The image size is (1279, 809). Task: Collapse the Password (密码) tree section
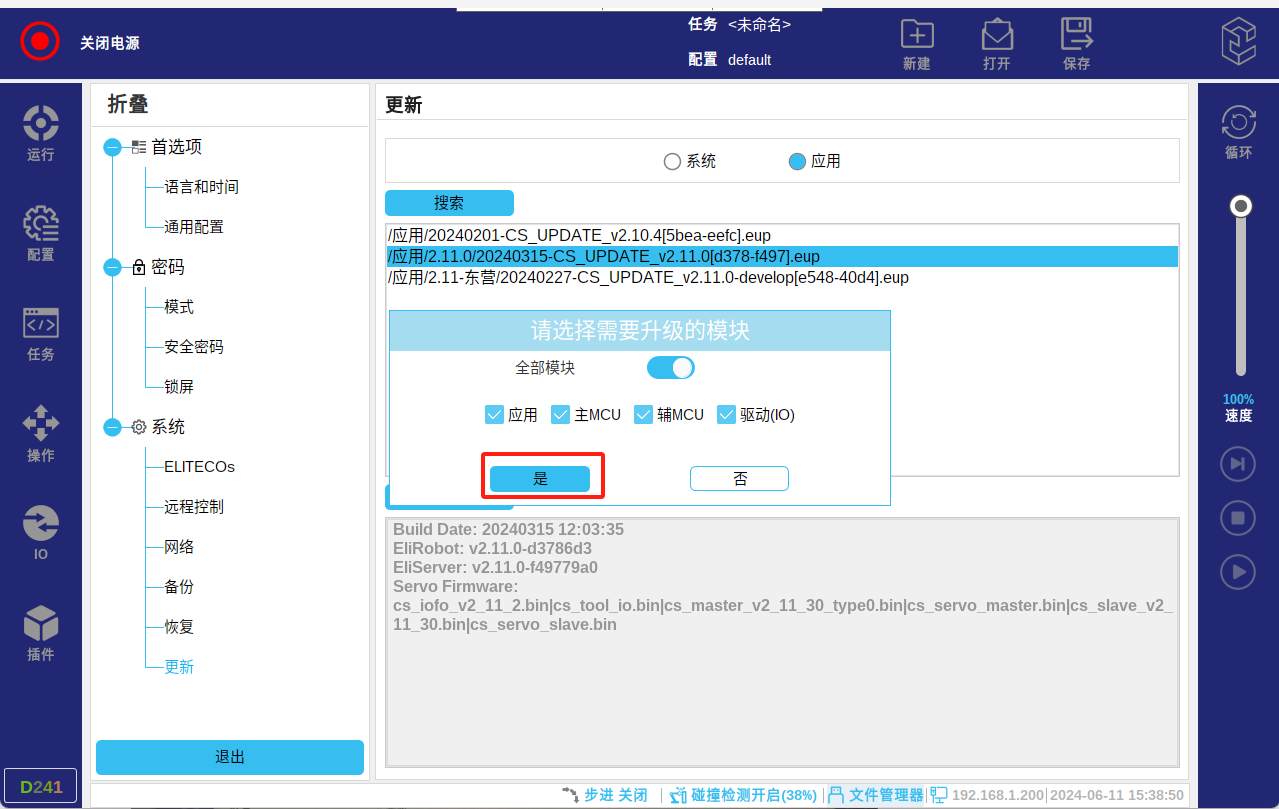pyautogui.click(x=113, y=268)
